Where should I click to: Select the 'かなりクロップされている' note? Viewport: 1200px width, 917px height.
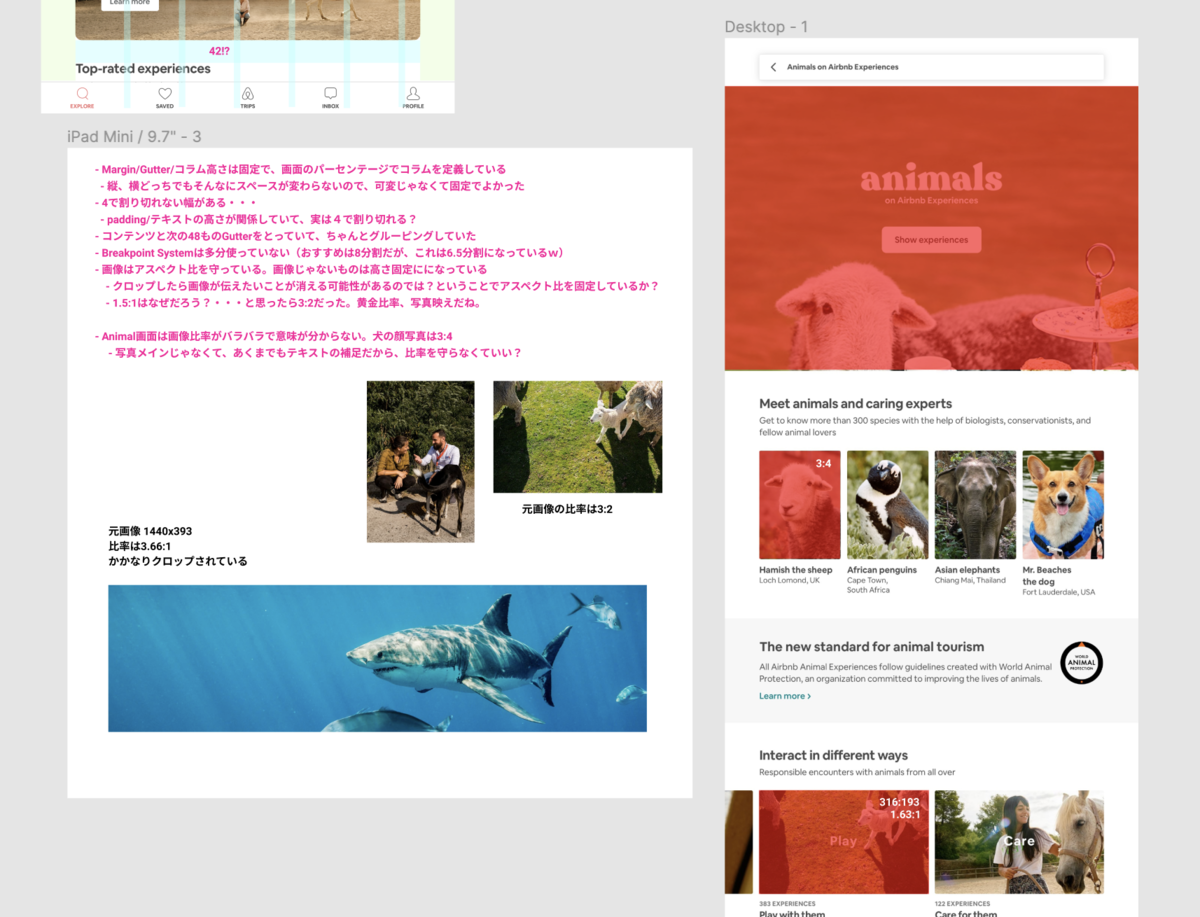click(x=178, y=561)
